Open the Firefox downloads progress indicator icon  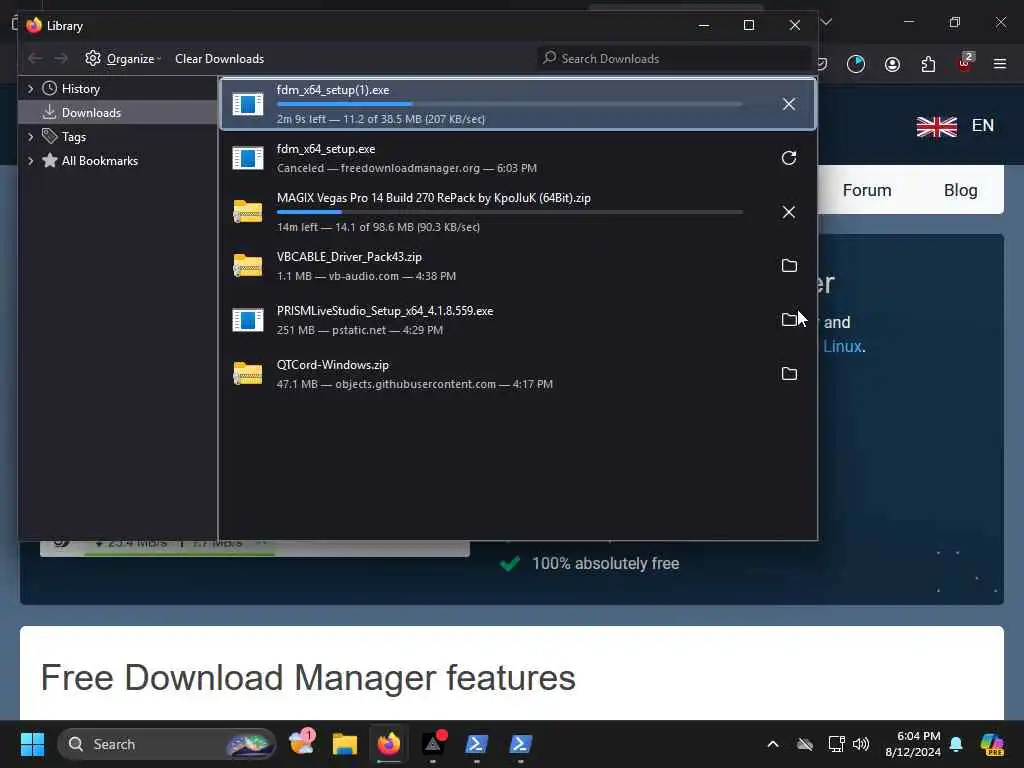pos(856,64)
